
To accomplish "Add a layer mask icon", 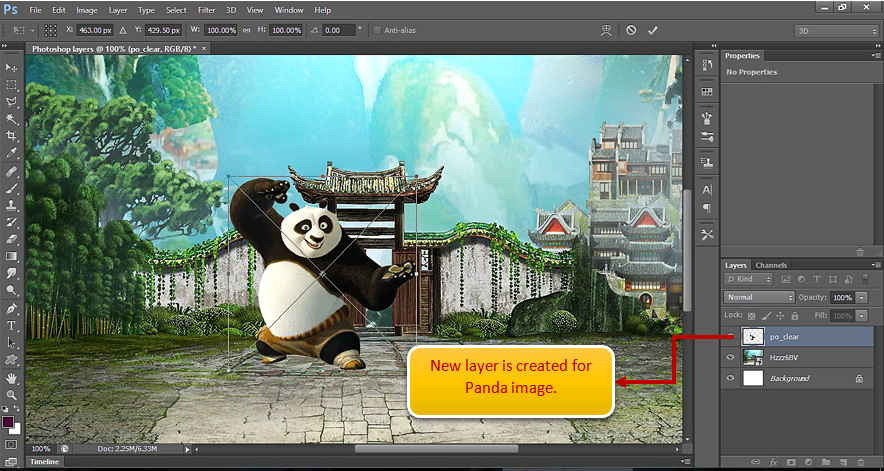I will click(x=791, y=461).
